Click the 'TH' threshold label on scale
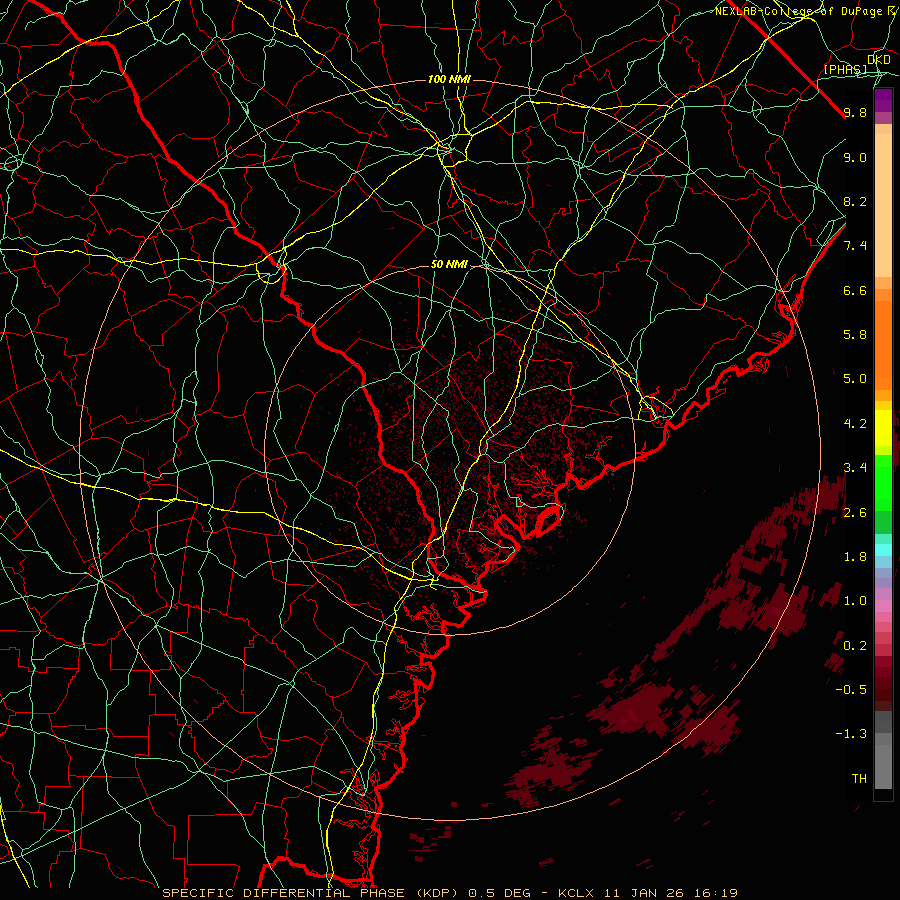900x900 pixels. [x=859, y=778]
